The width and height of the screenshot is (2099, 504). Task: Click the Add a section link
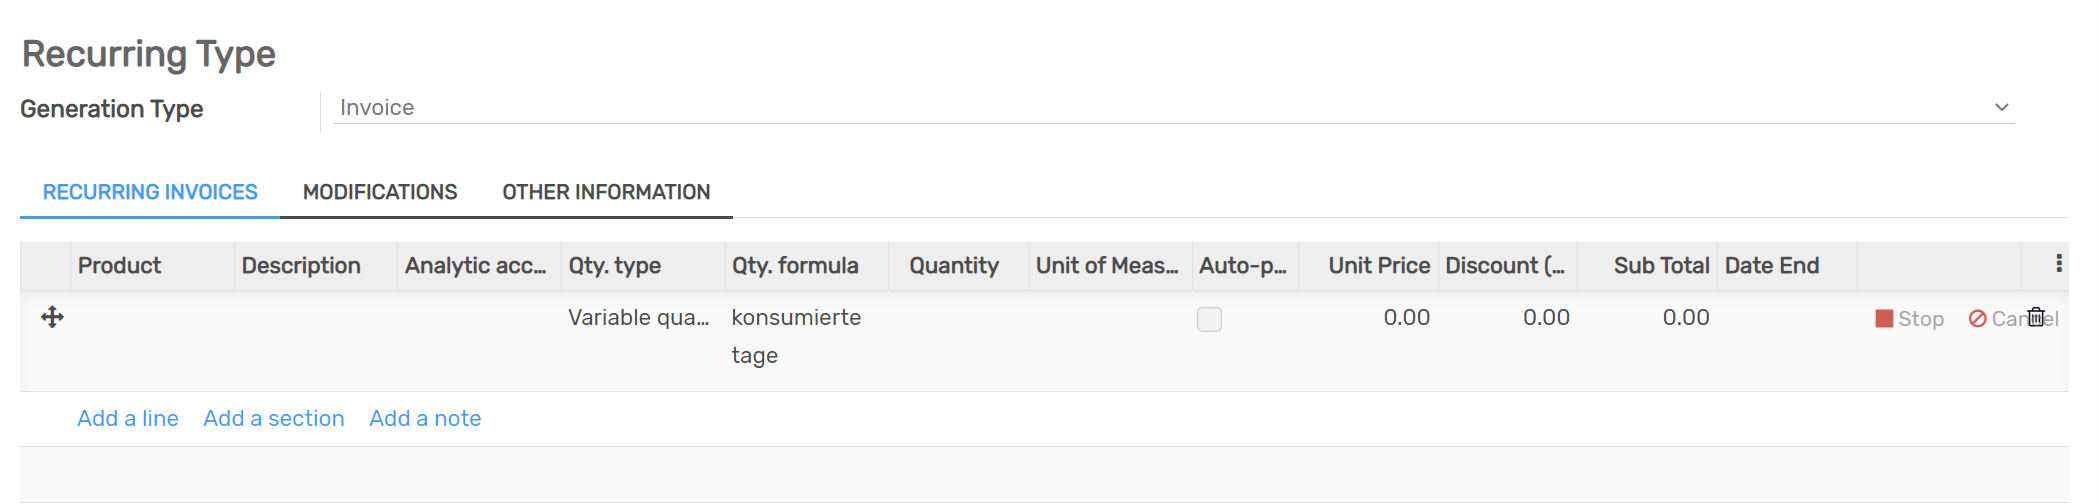[274, 419]
